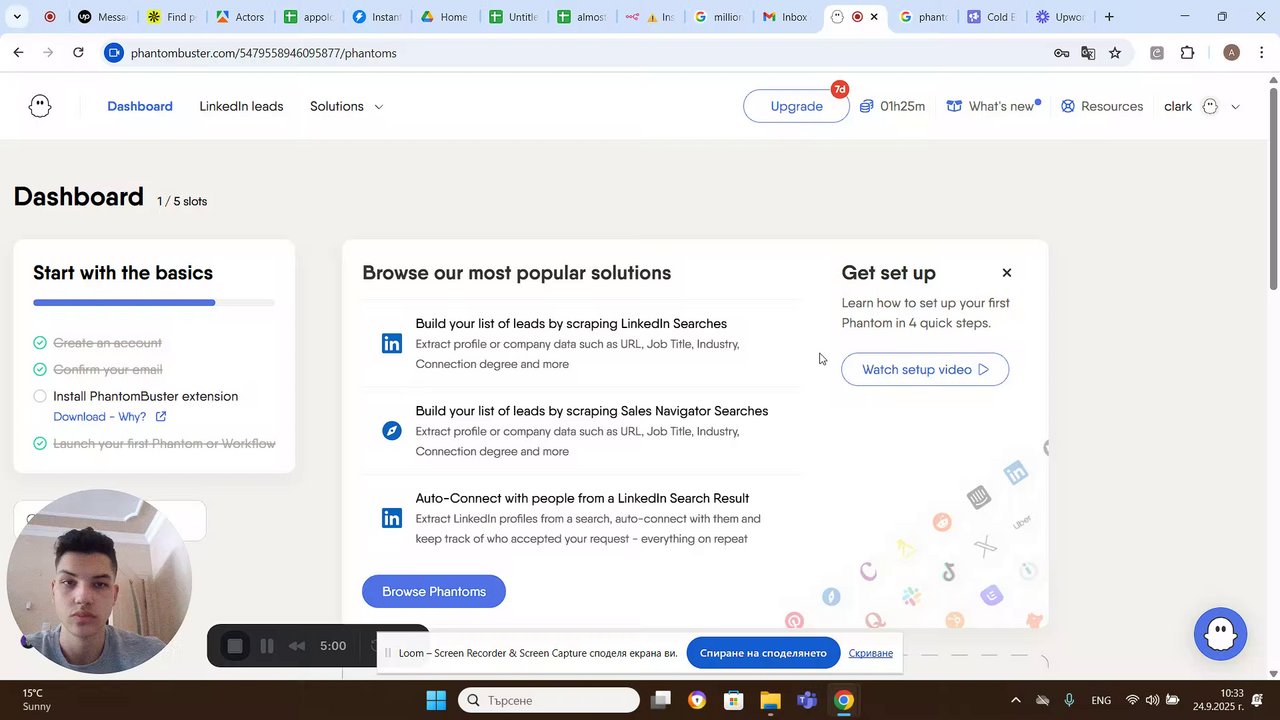Show hidden system tray icons

point(1016,700)
